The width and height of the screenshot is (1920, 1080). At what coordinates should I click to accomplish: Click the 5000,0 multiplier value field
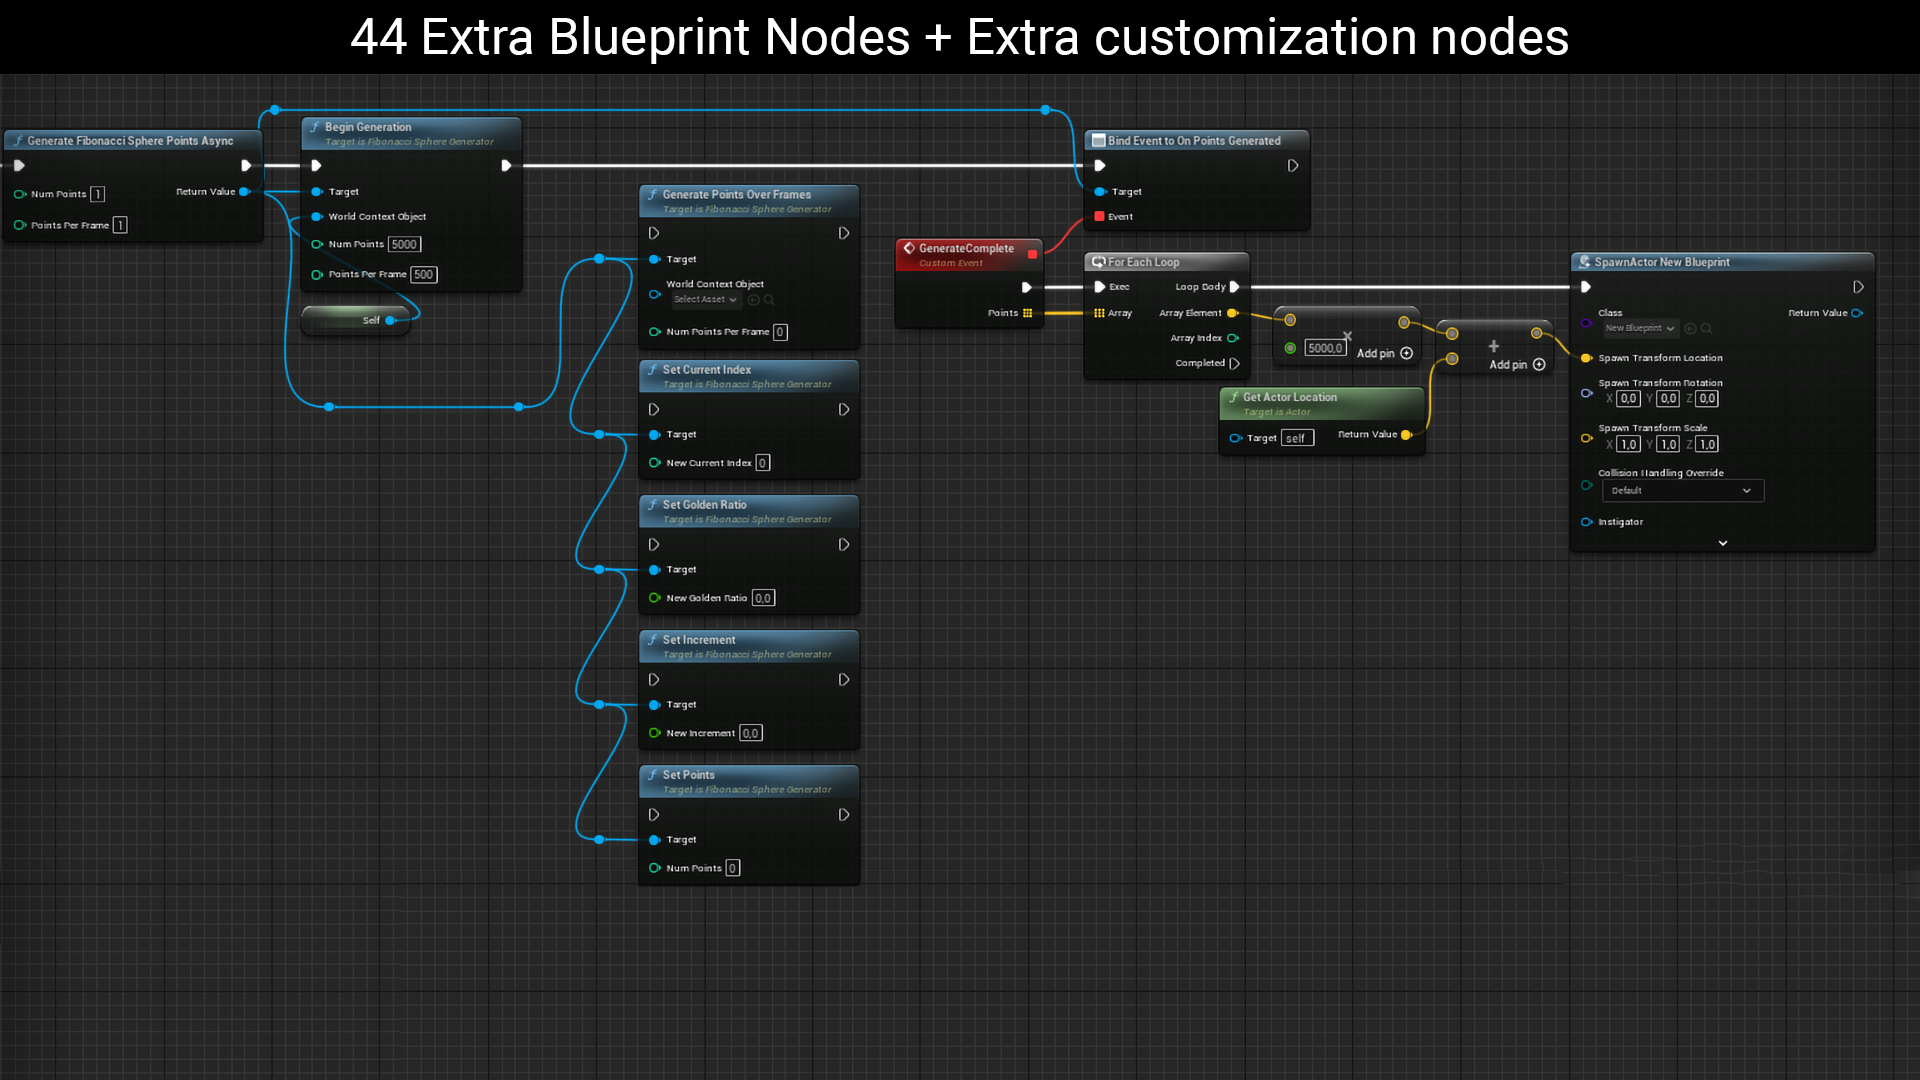1325,349
